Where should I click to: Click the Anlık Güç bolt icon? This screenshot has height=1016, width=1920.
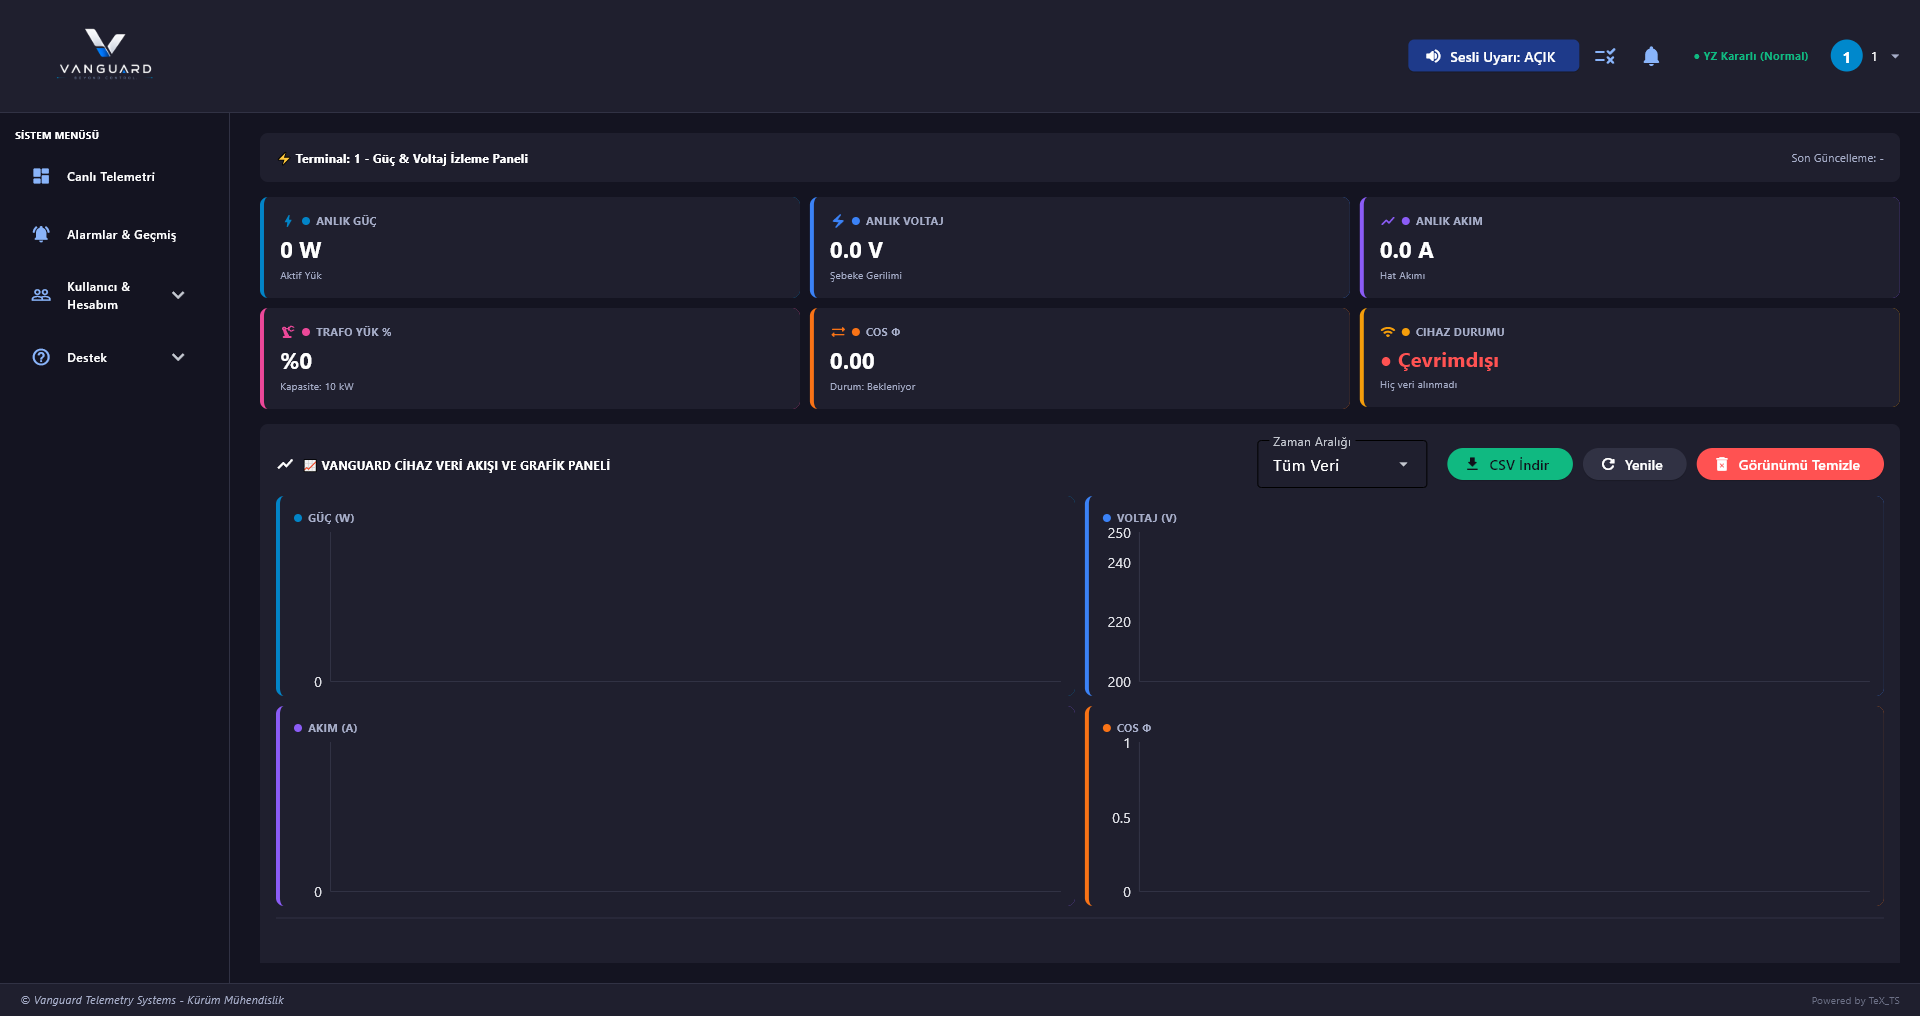(x=288, y=221)
